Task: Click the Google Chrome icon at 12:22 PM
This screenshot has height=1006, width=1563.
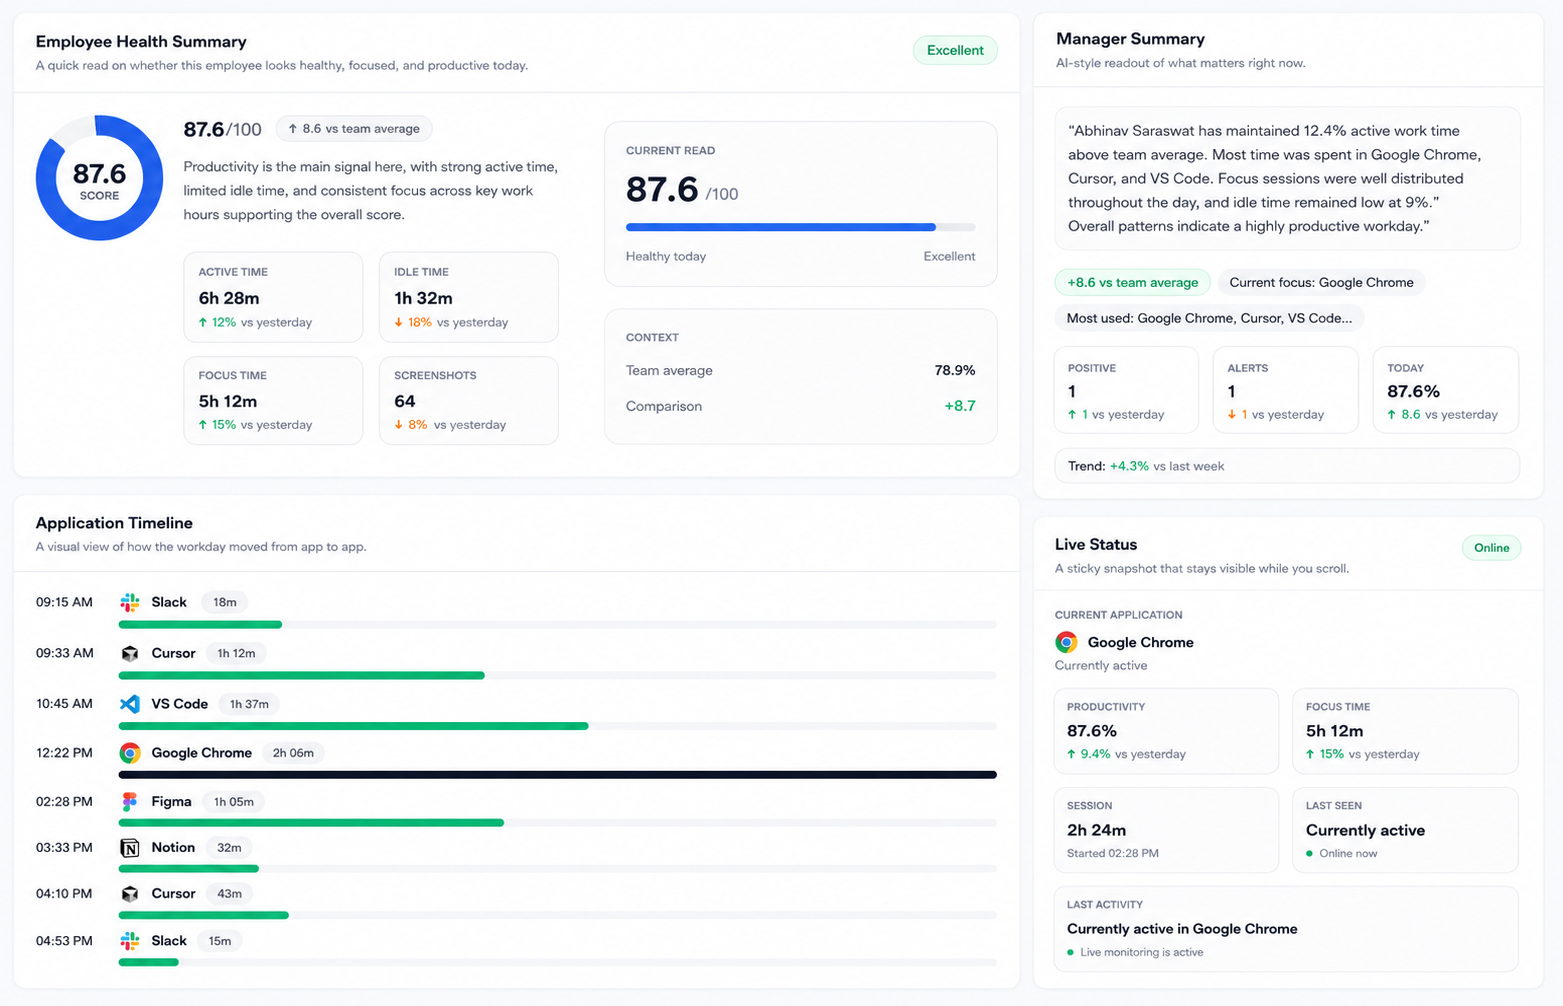Action: pos(130,753)
